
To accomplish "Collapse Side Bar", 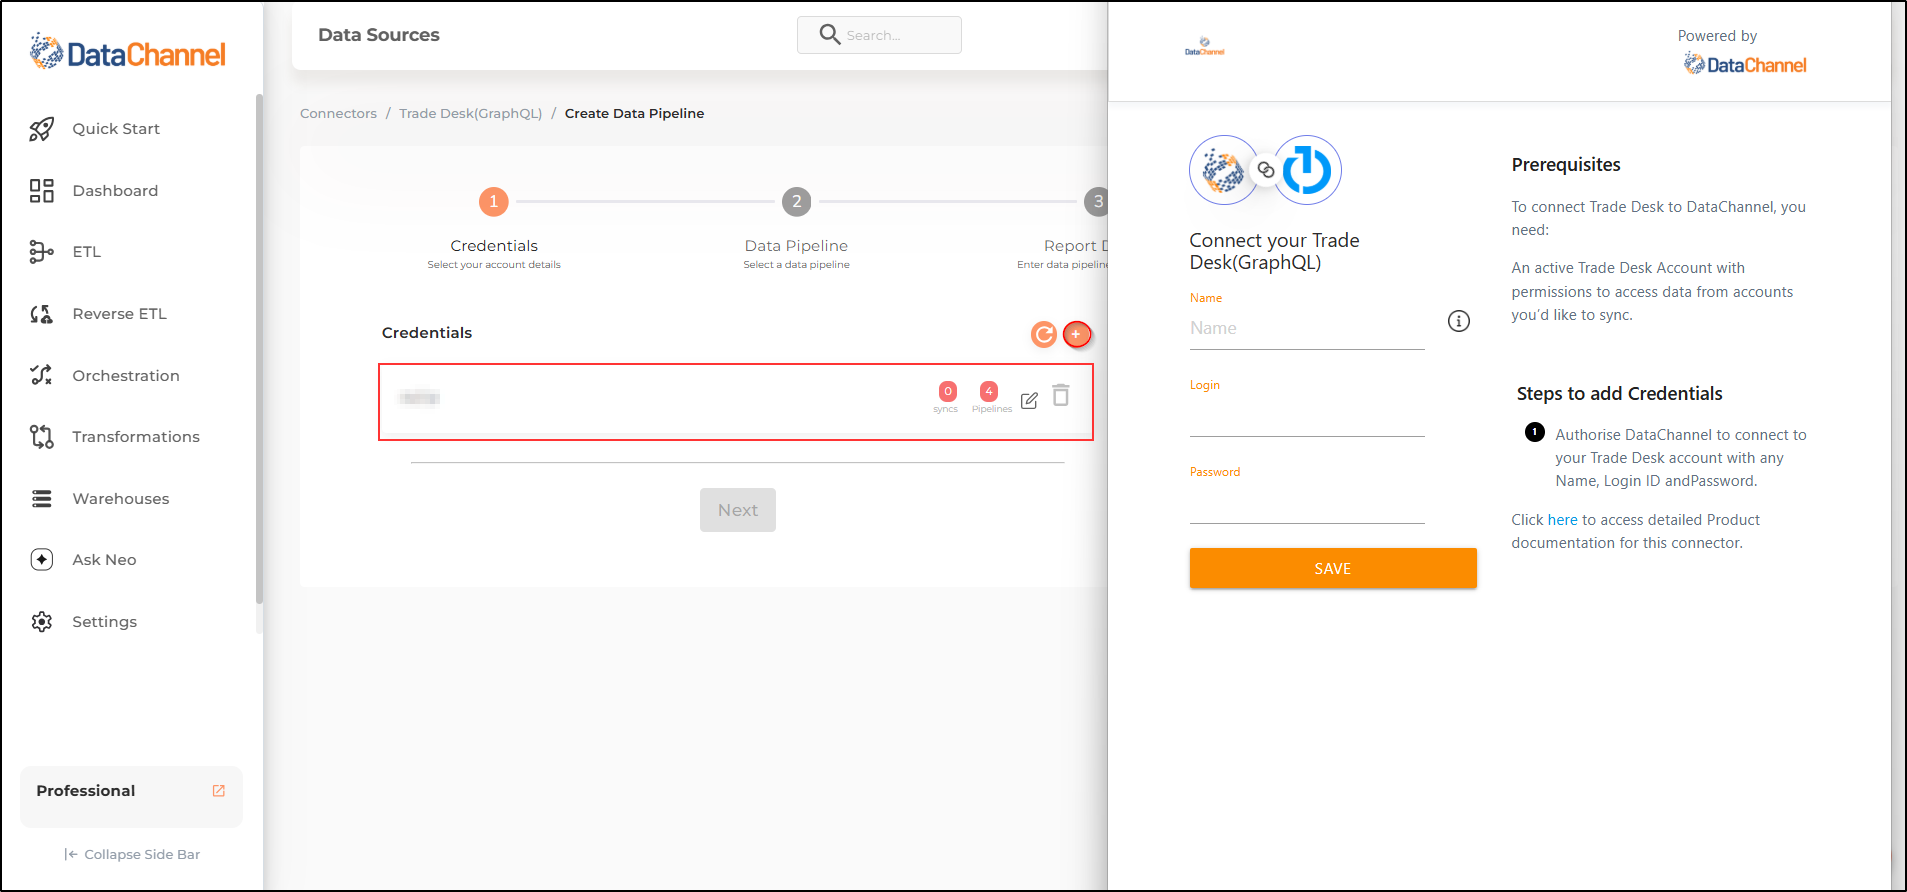I will 132,855.
